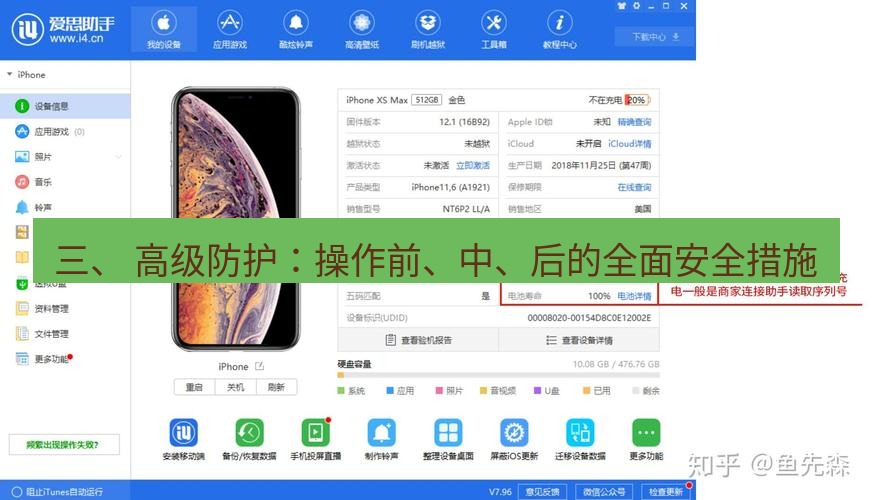
Task: Switch to the 应用游戏 top tab
Action: coord(230,30)
